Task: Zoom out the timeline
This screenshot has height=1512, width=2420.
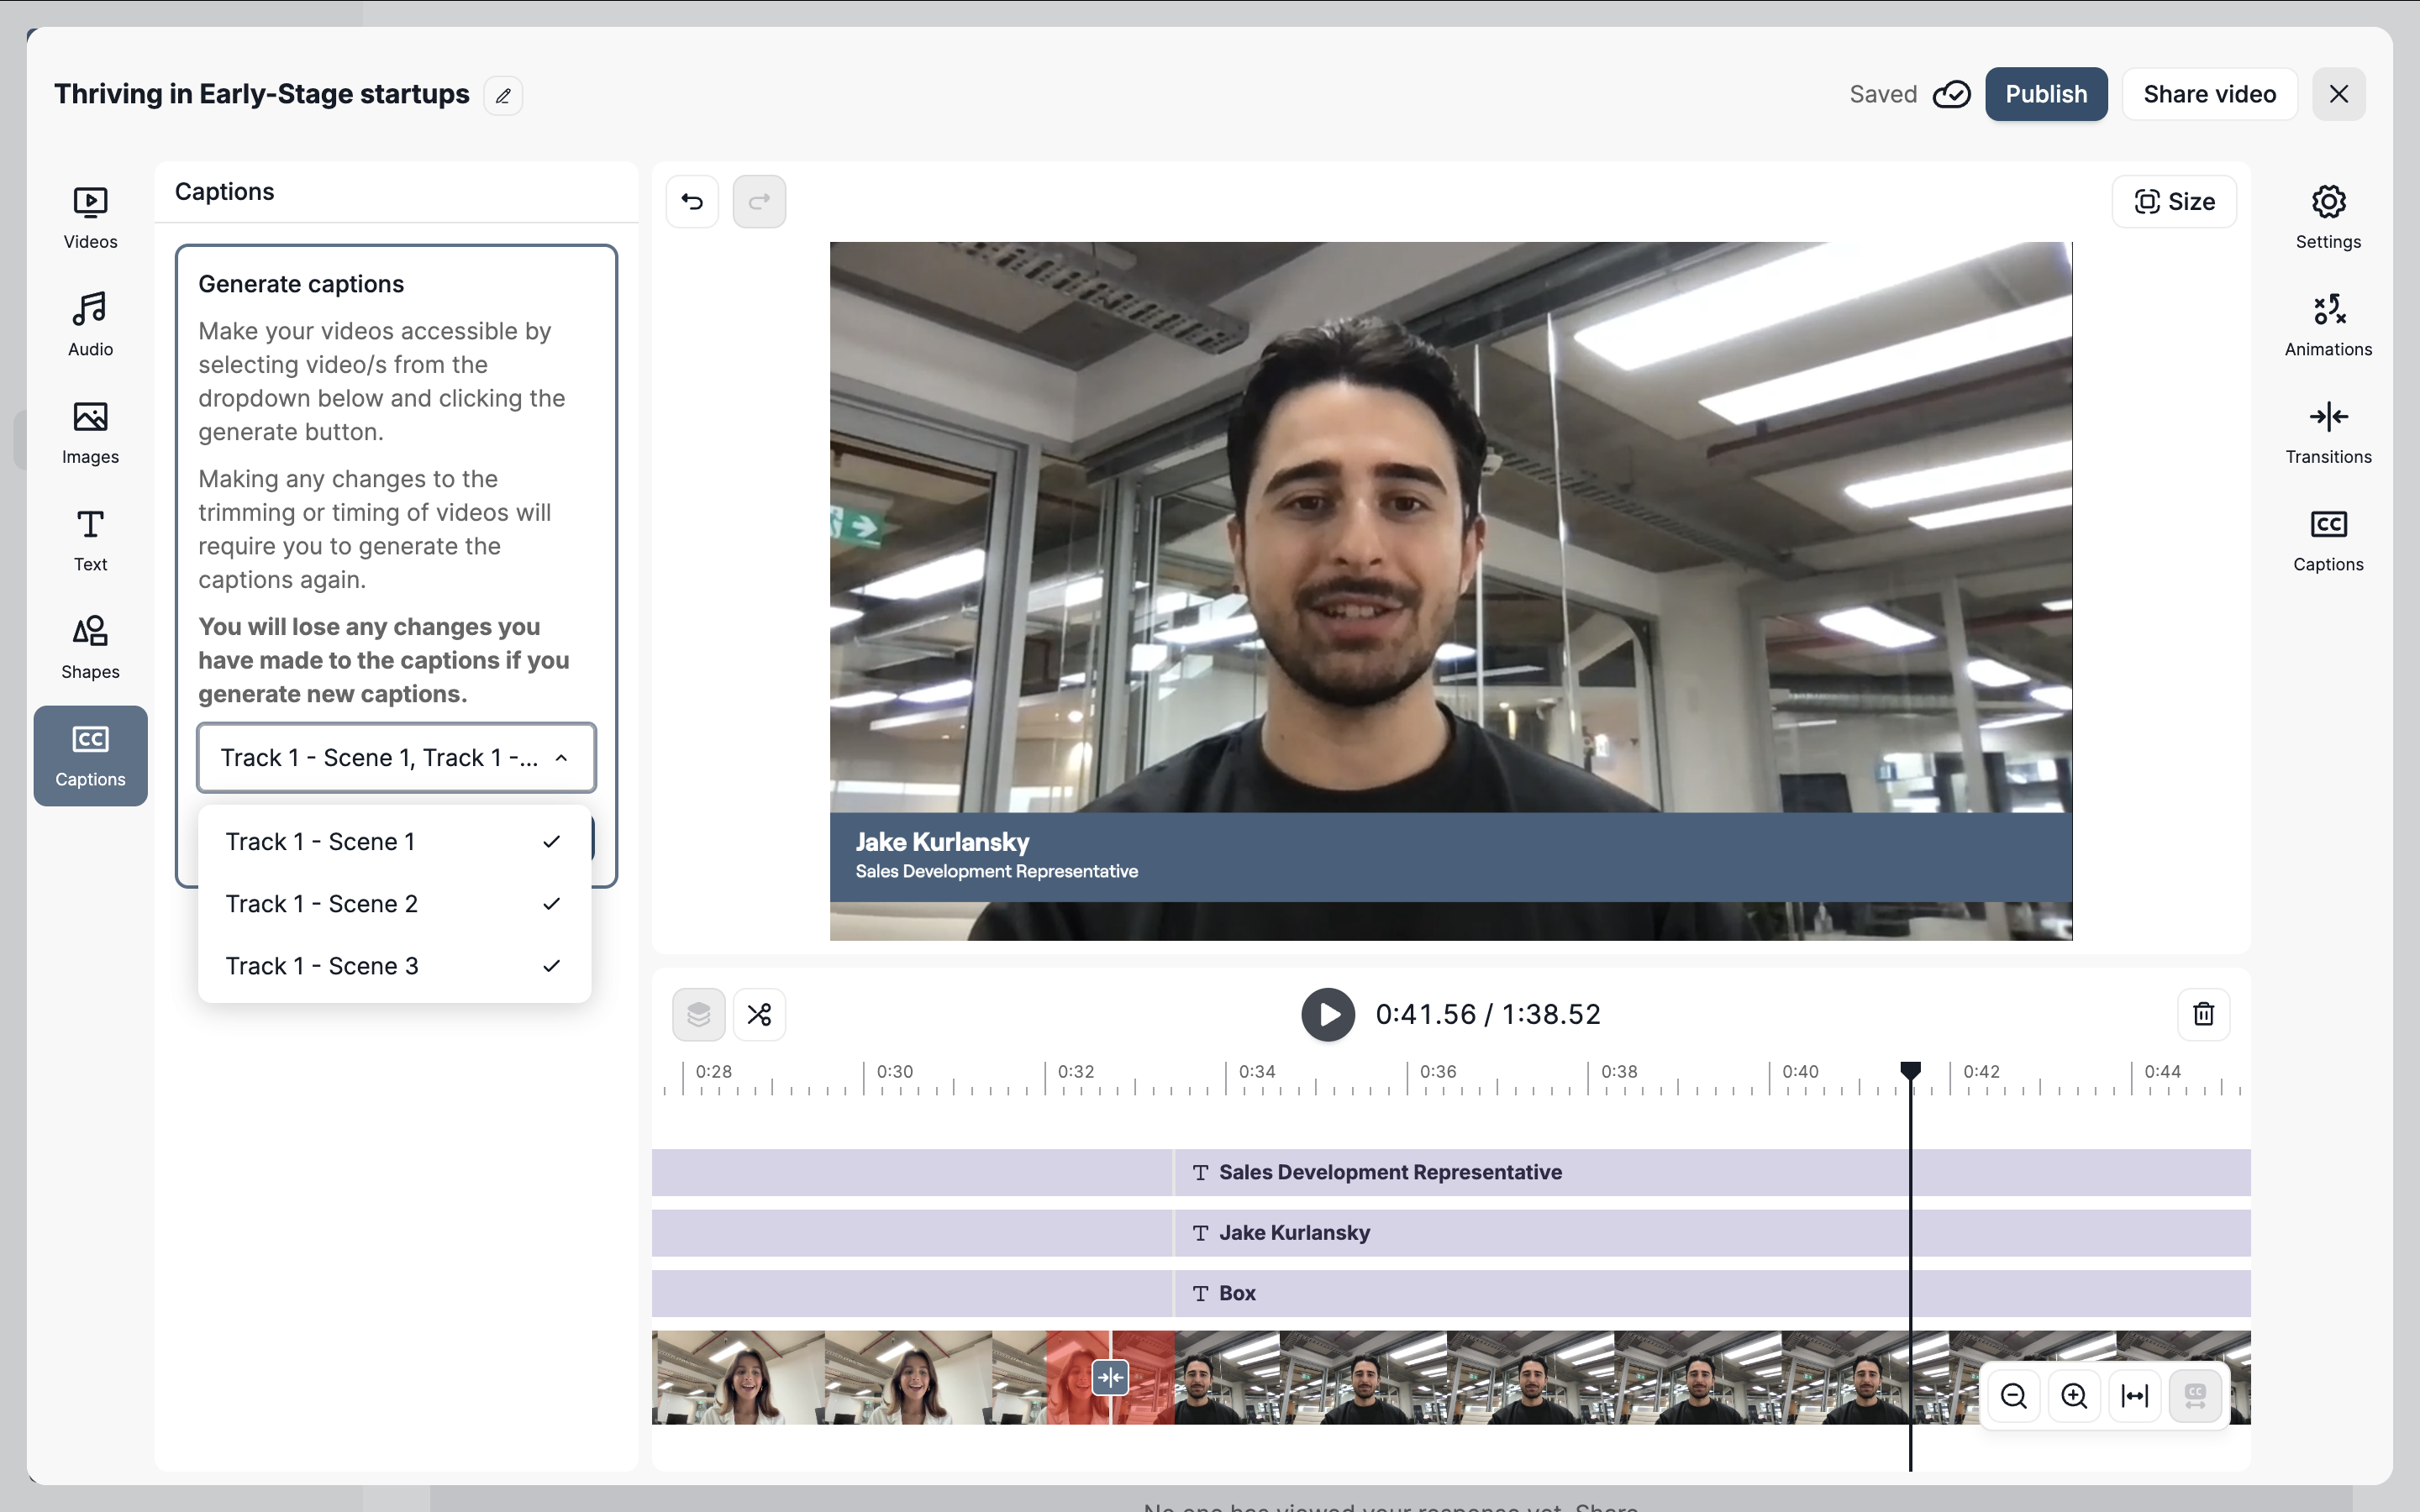Action: 2013,1396
